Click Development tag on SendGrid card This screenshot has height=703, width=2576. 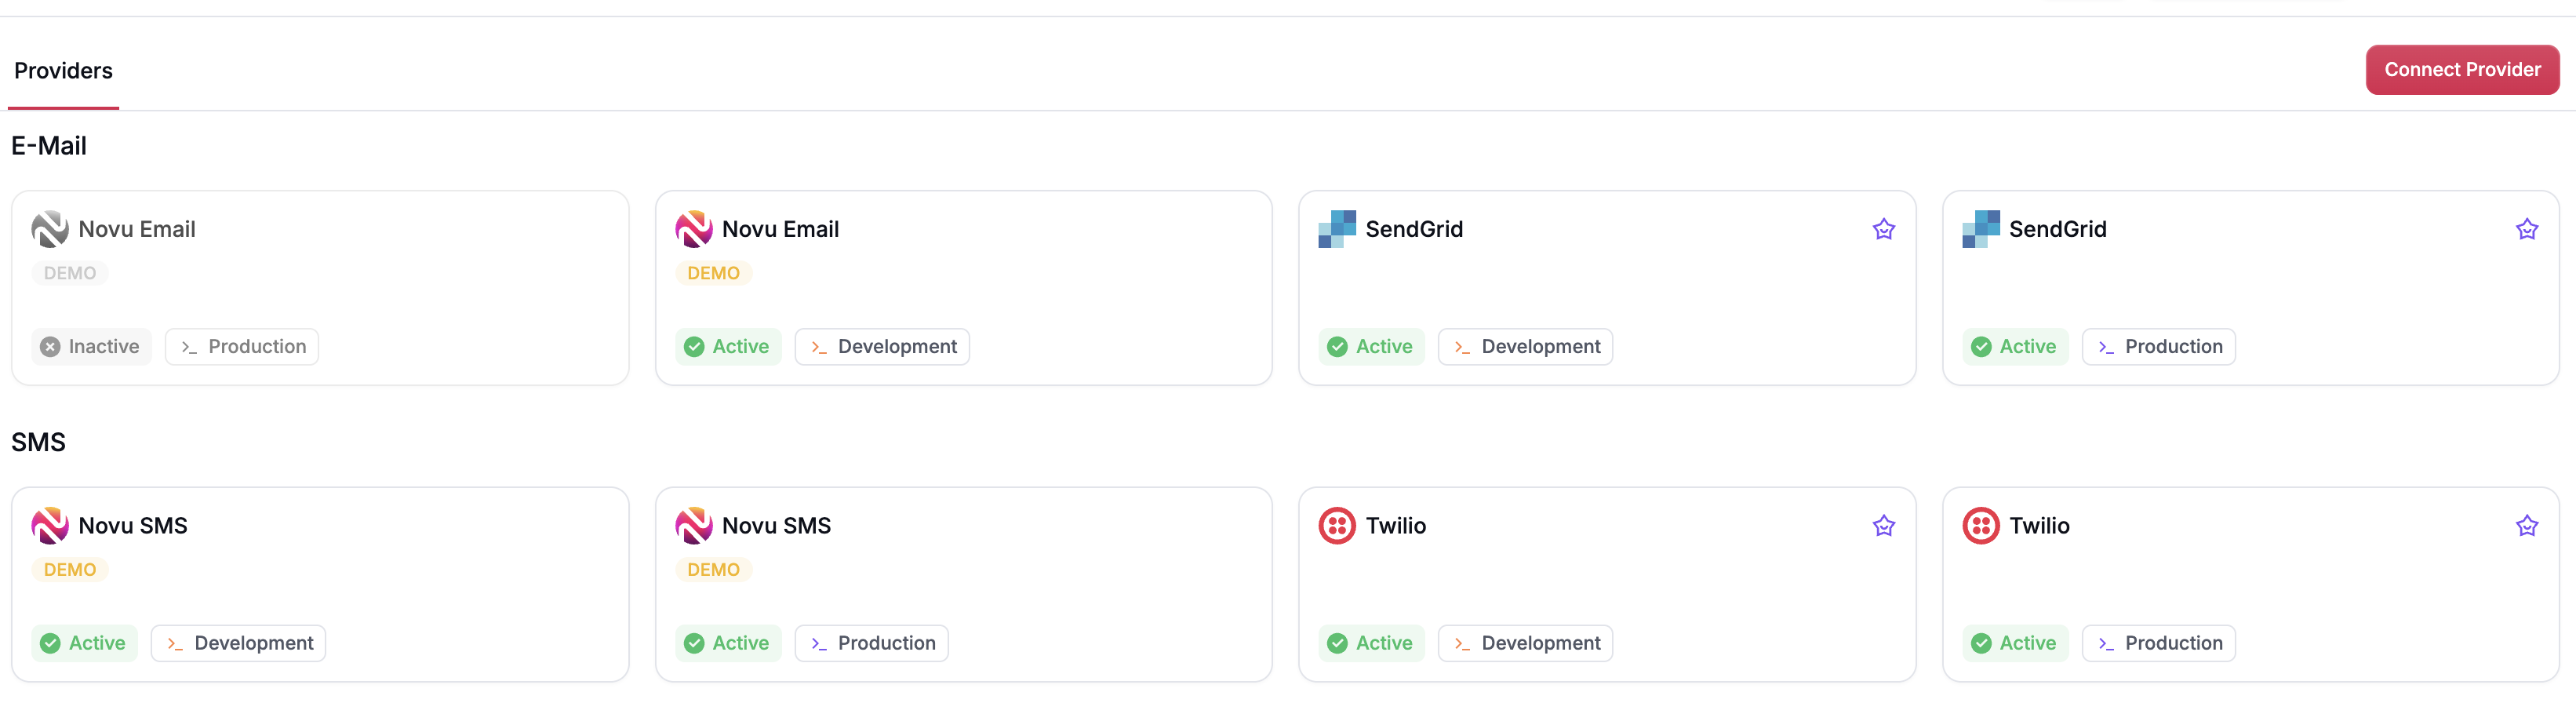pos(1525,347)
